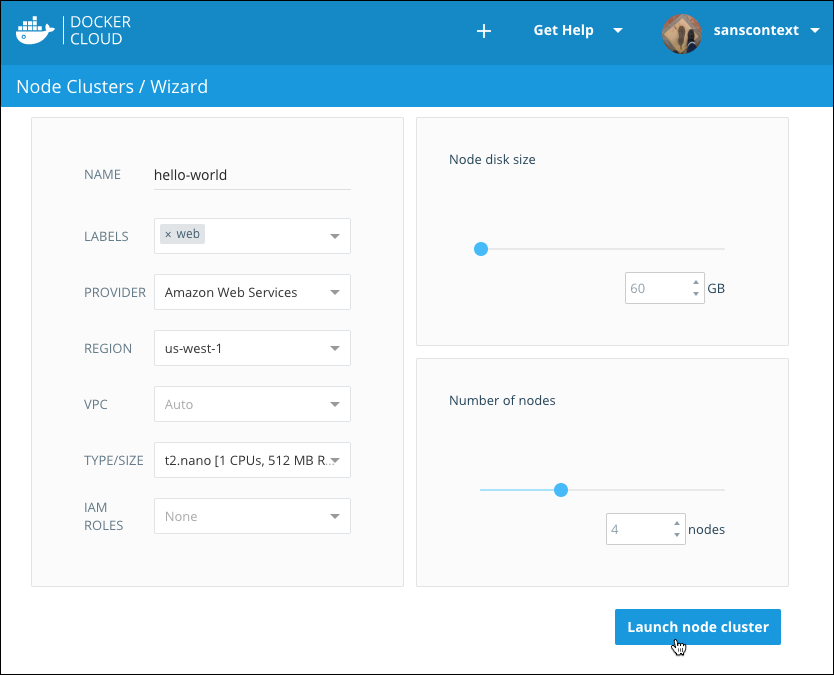834x675 pixels.
Task: Open the Labels dropdown arrow
Action: pyautogui.click(x=334, y=236)
